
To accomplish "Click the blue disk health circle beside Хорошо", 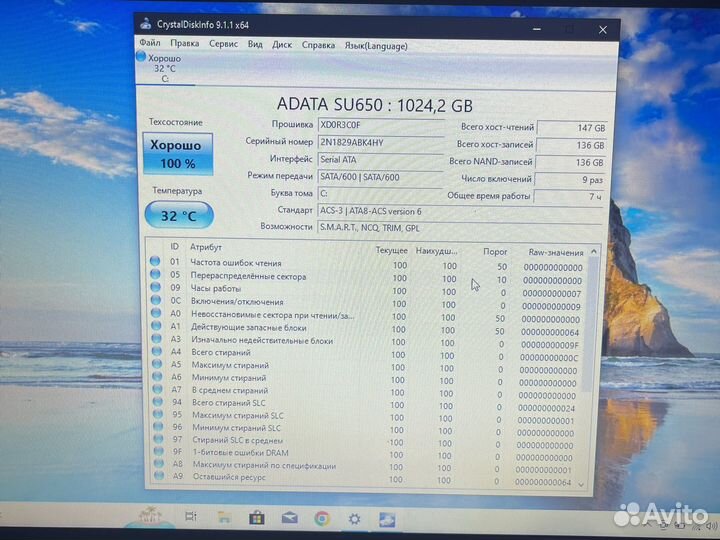I will [x=141, y=56].
